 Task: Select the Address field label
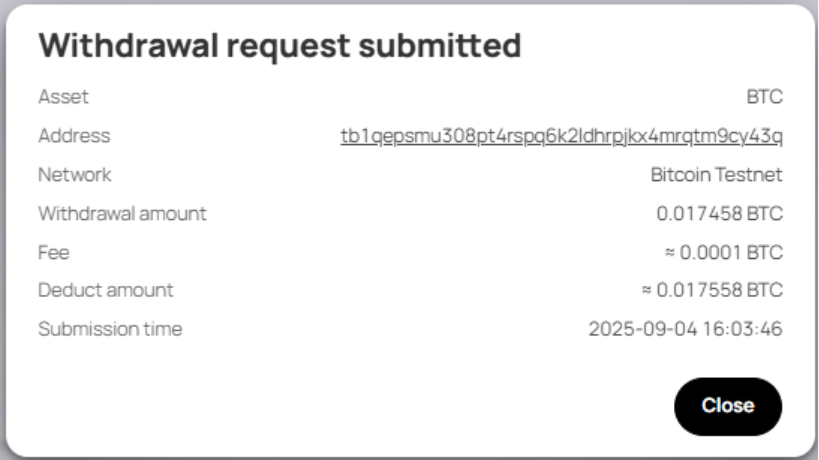click(x=74, y=136)
